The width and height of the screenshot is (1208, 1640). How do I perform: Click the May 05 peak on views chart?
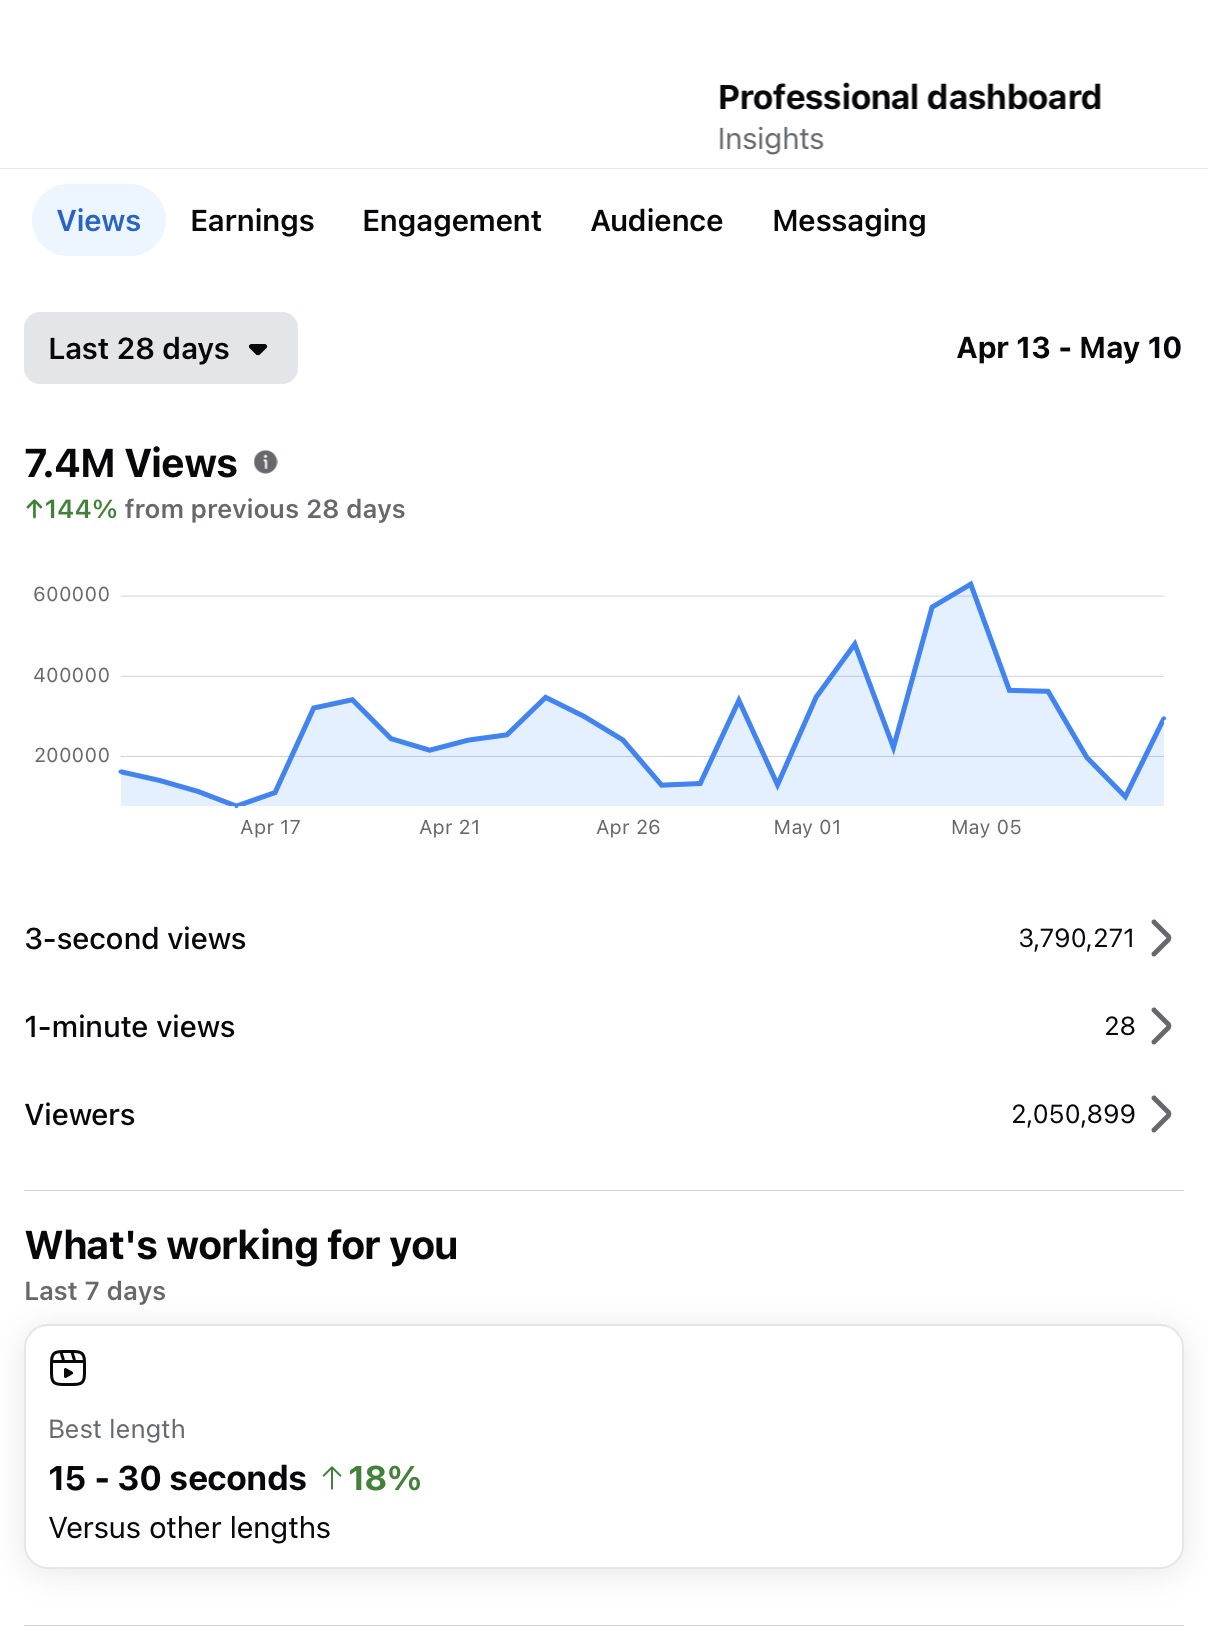click(x=971, y=584)
